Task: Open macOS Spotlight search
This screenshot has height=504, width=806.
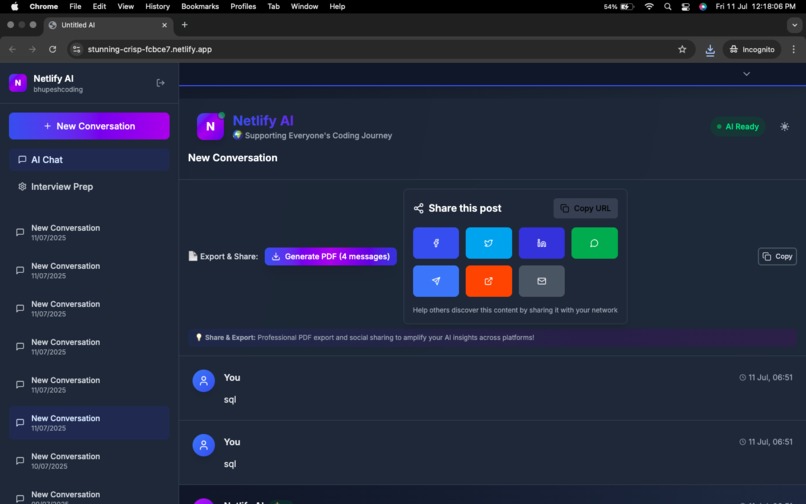Action: 667,7
